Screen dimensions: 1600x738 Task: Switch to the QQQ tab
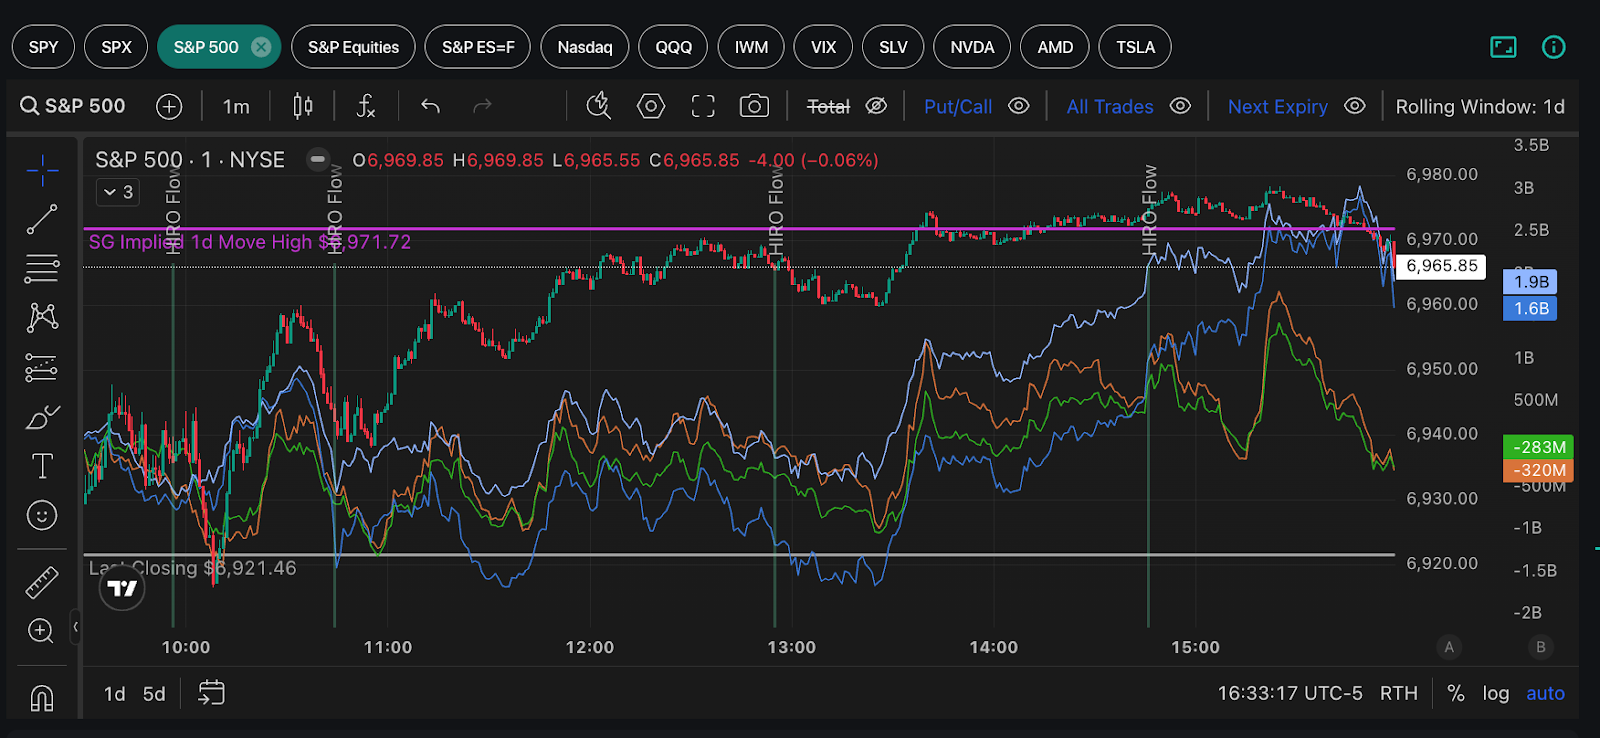click(673, 47)
